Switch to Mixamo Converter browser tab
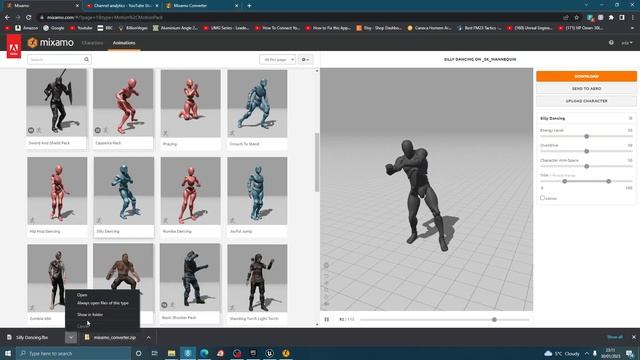Viewport: 640px width, 360px height. coord(202,6)
